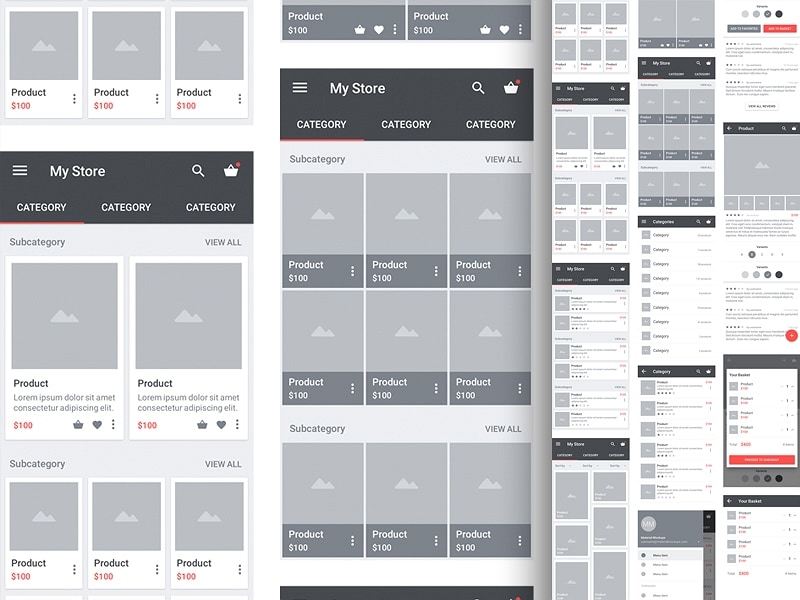Click search icon in large gray-tile My Store header
This screenshot has width=800, height=600.
tap(478, 88)
